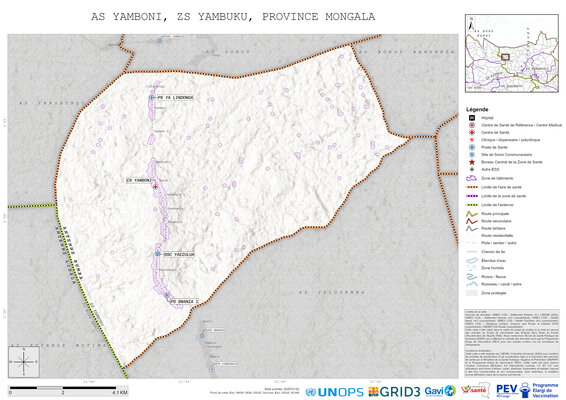Click the locator inset map thumbnail
Viewport: 566px width, 400px height.
click(512, 53)
